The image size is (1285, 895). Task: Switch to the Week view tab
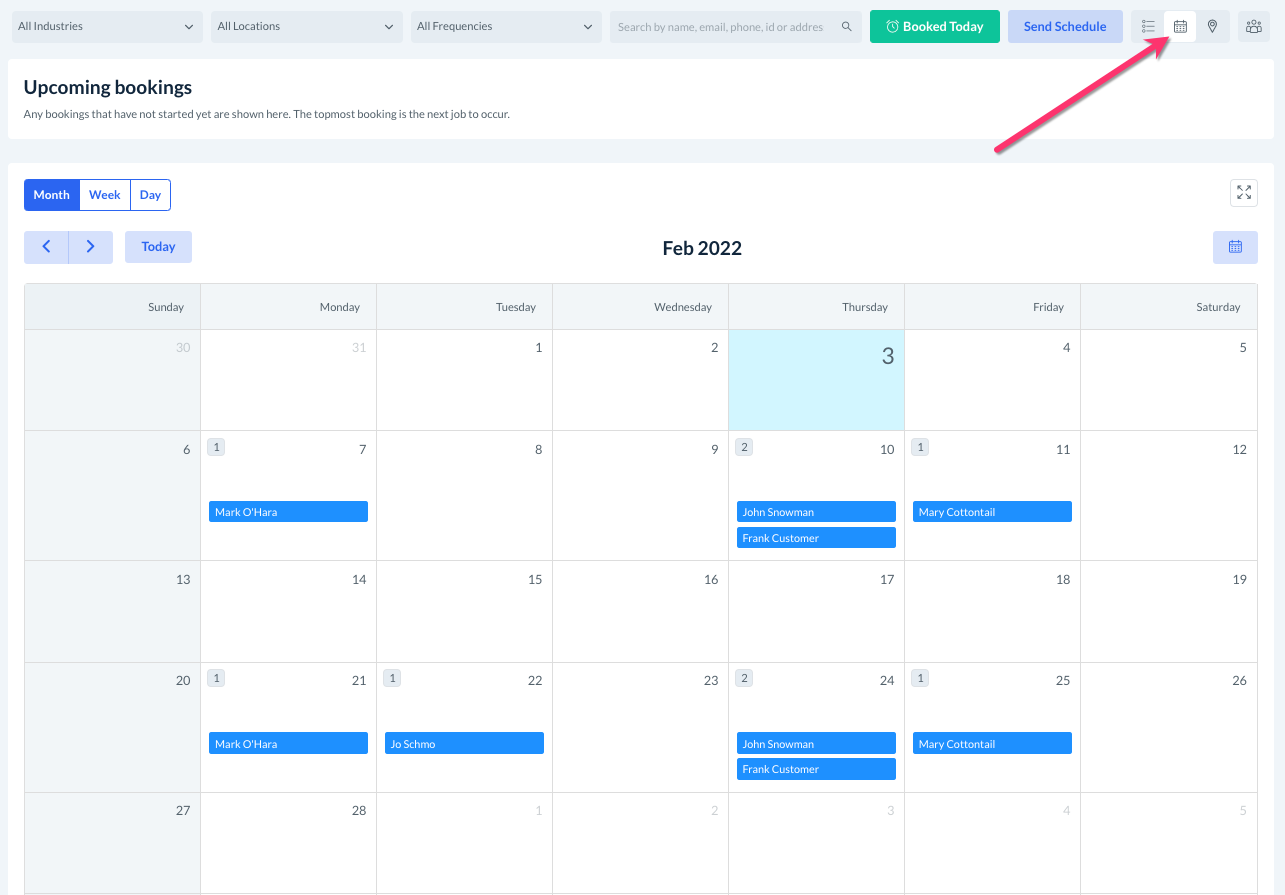coord(105,195)
